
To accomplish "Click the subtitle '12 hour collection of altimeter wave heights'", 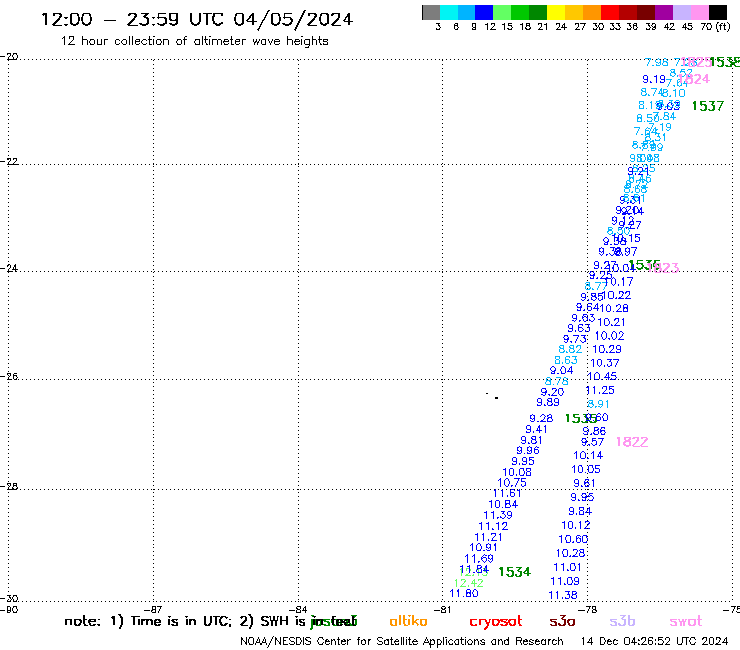I will click(194, 41).
